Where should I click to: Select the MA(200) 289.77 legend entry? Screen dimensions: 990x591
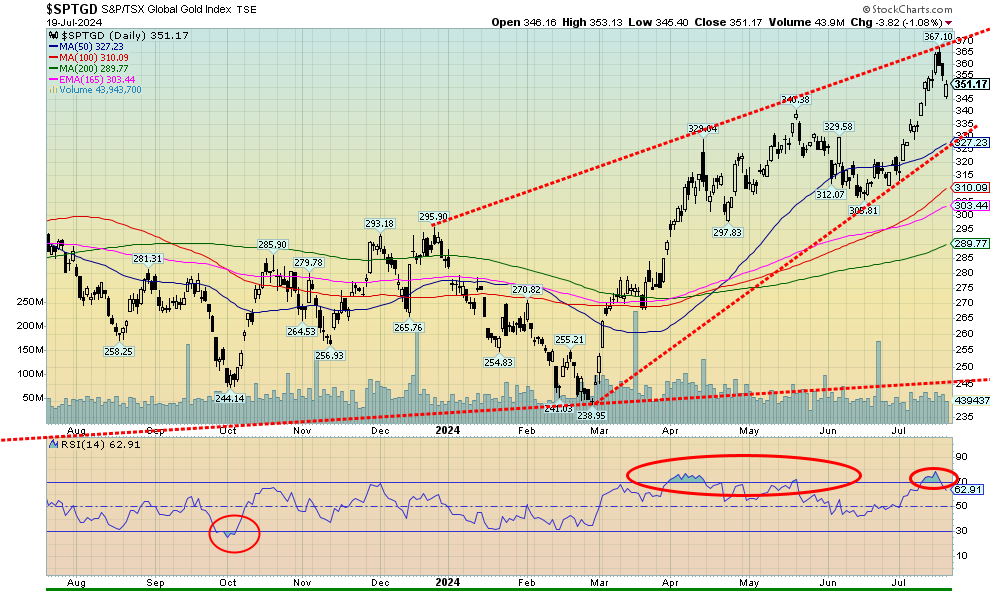90,68
